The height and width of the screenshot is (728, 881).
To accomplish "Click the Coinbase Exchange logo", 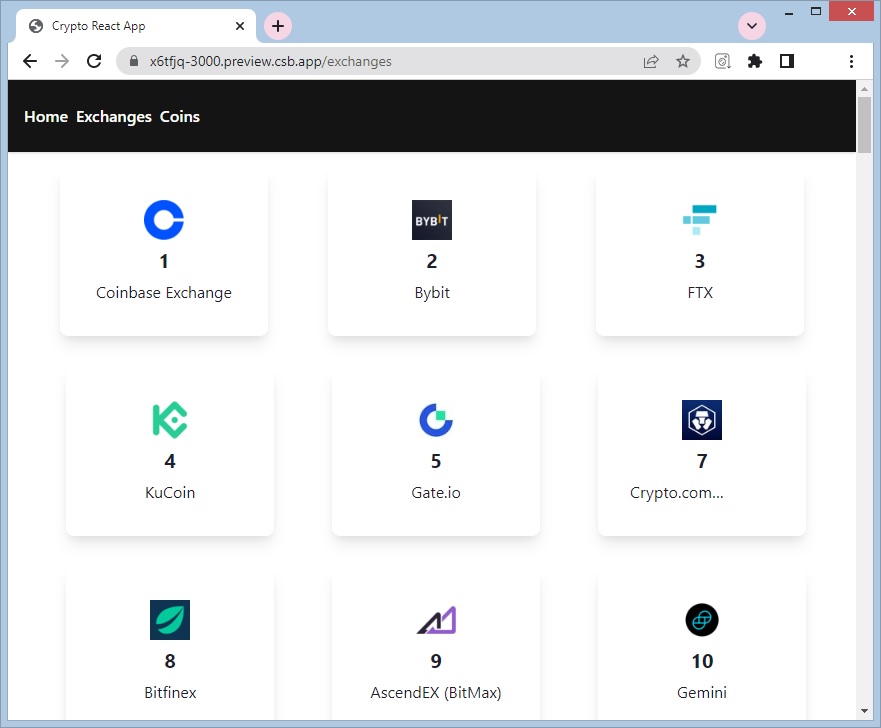I will pos(164,220).
